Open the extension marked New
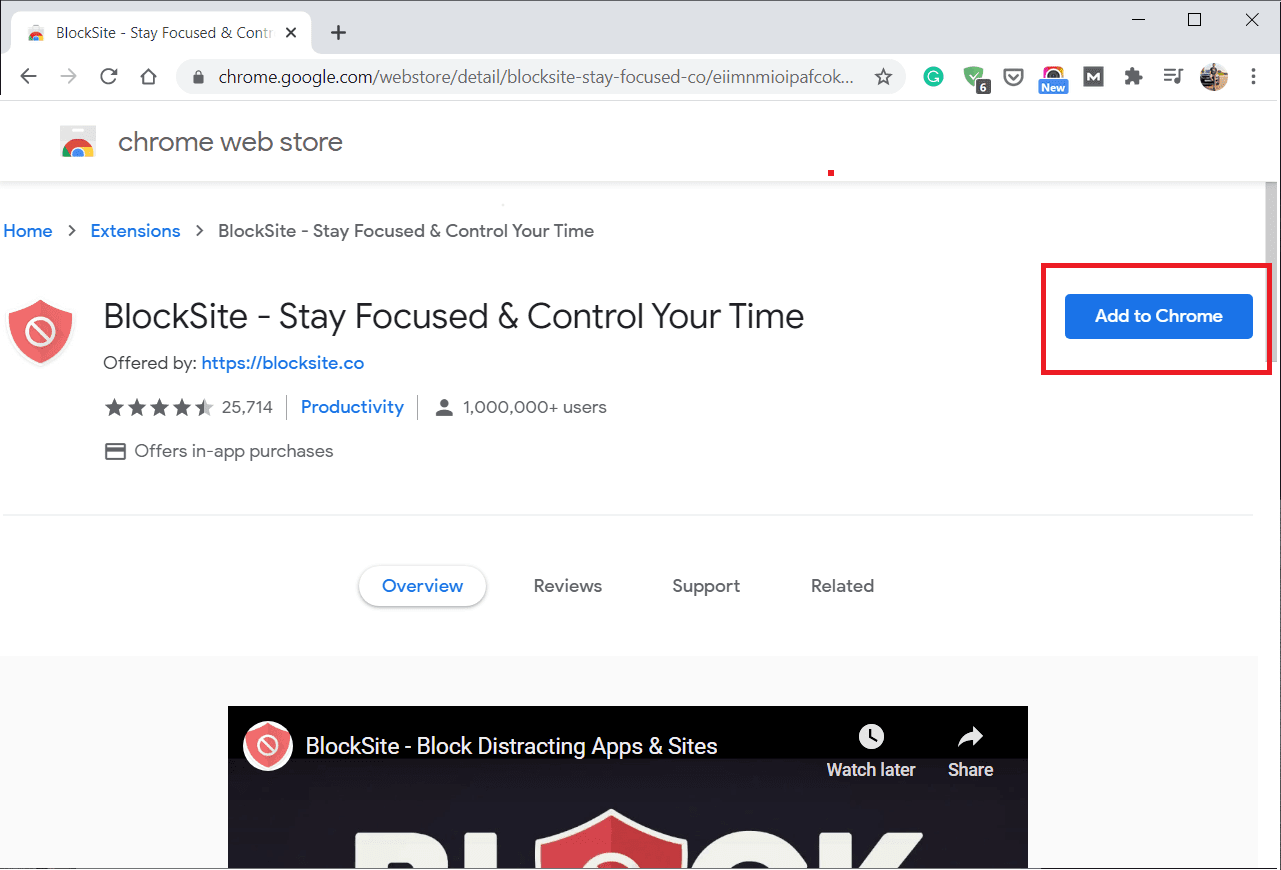Viewport: 1281px width, 870px height. pyautogui.click(x=1053, y=79)
